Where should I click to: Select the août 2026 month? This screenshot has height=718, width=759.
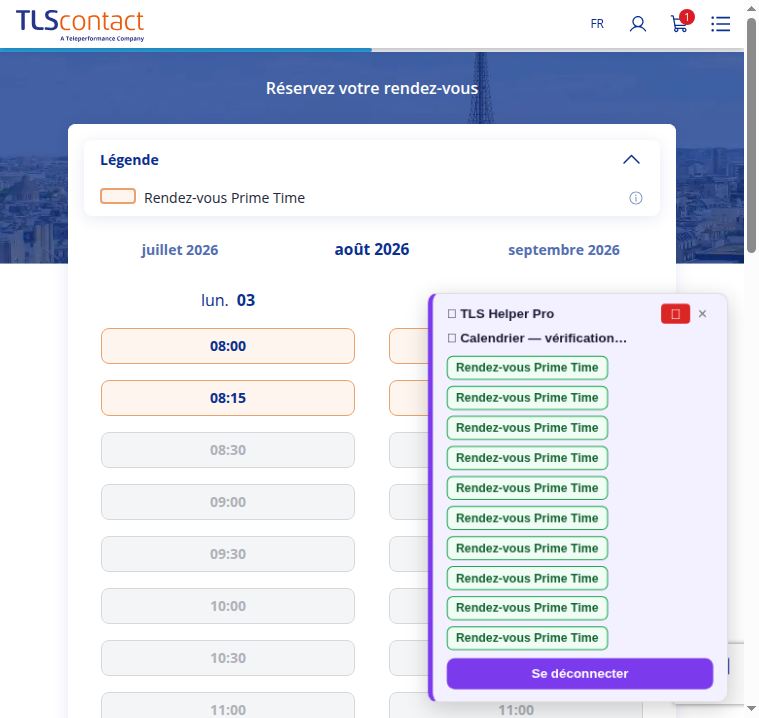click(372, 249)
